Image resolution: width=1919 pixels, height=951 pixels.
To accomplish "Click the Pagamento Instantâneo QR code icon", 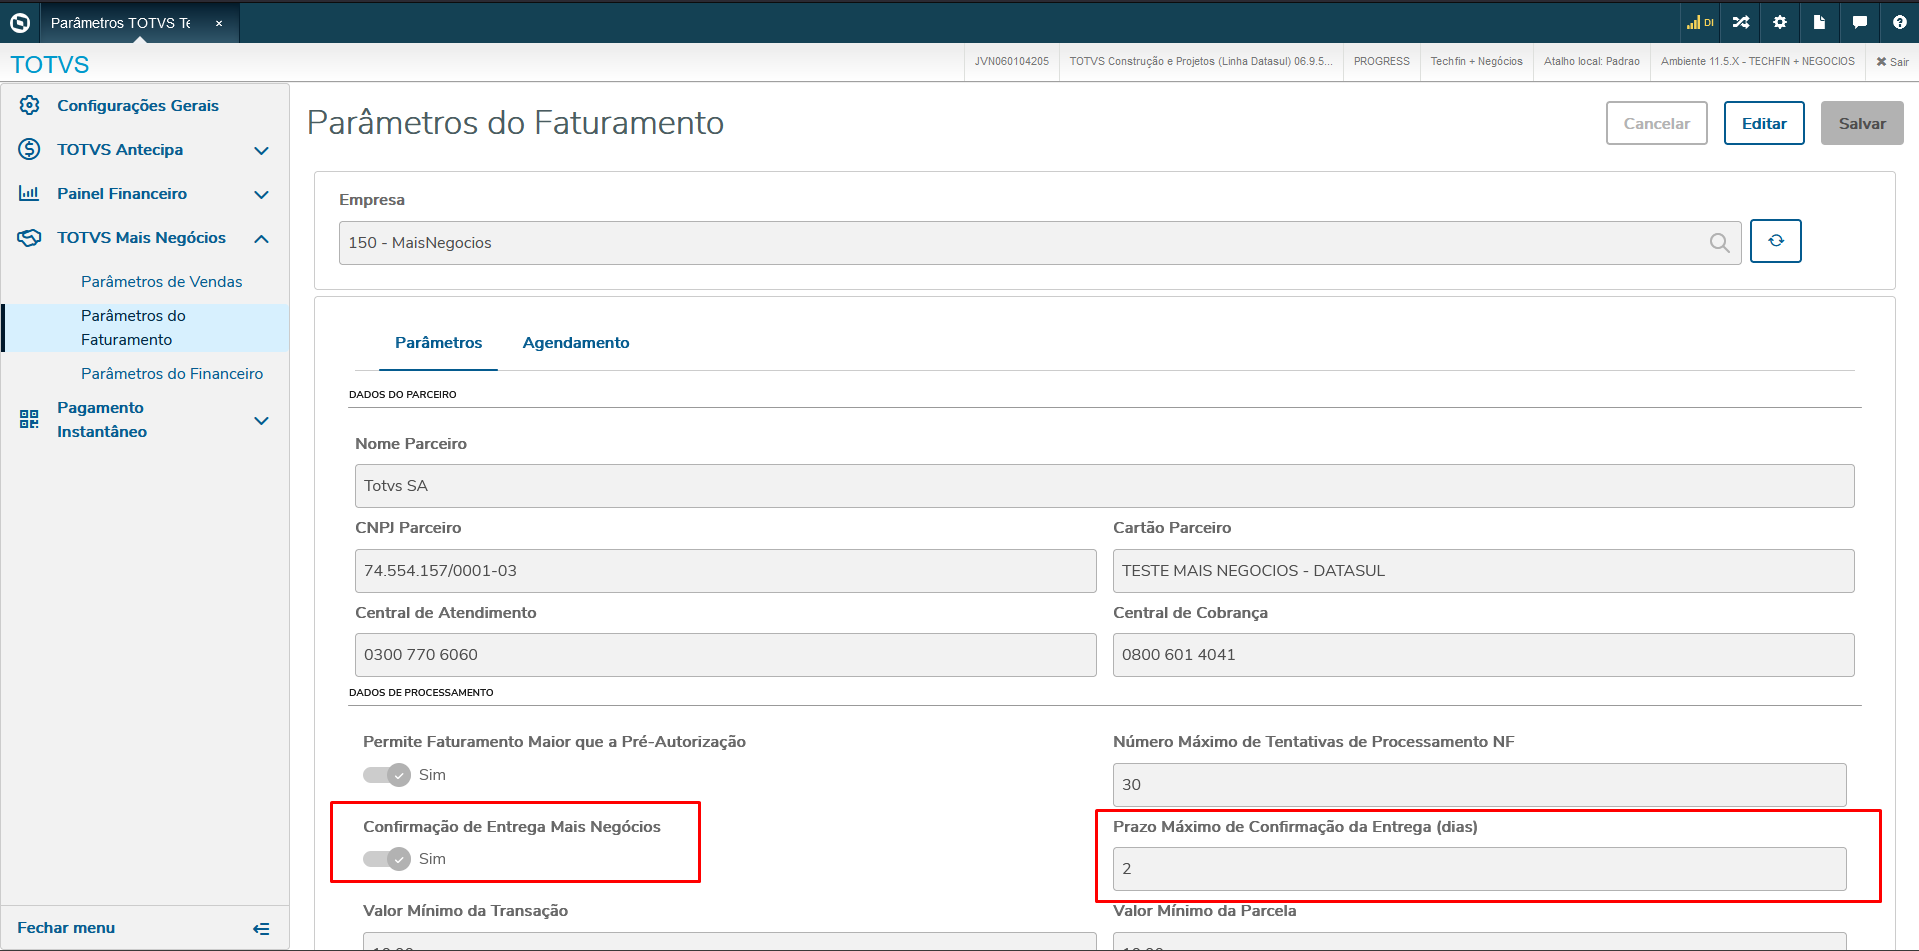I will 30,419.
